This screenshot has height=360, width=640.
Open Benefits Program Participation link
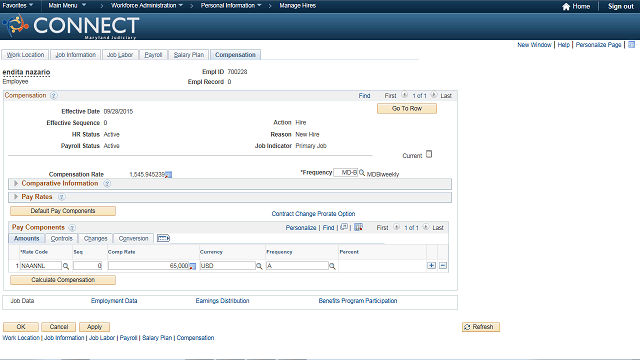click(x=358, y=301)
